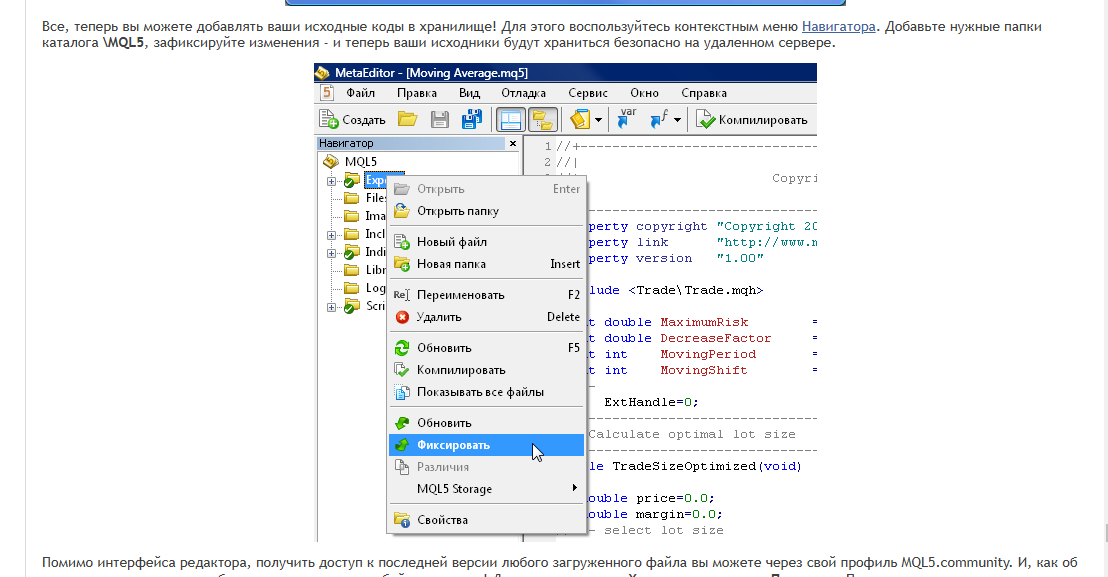Open the Сервис menu

pos(588,93)
